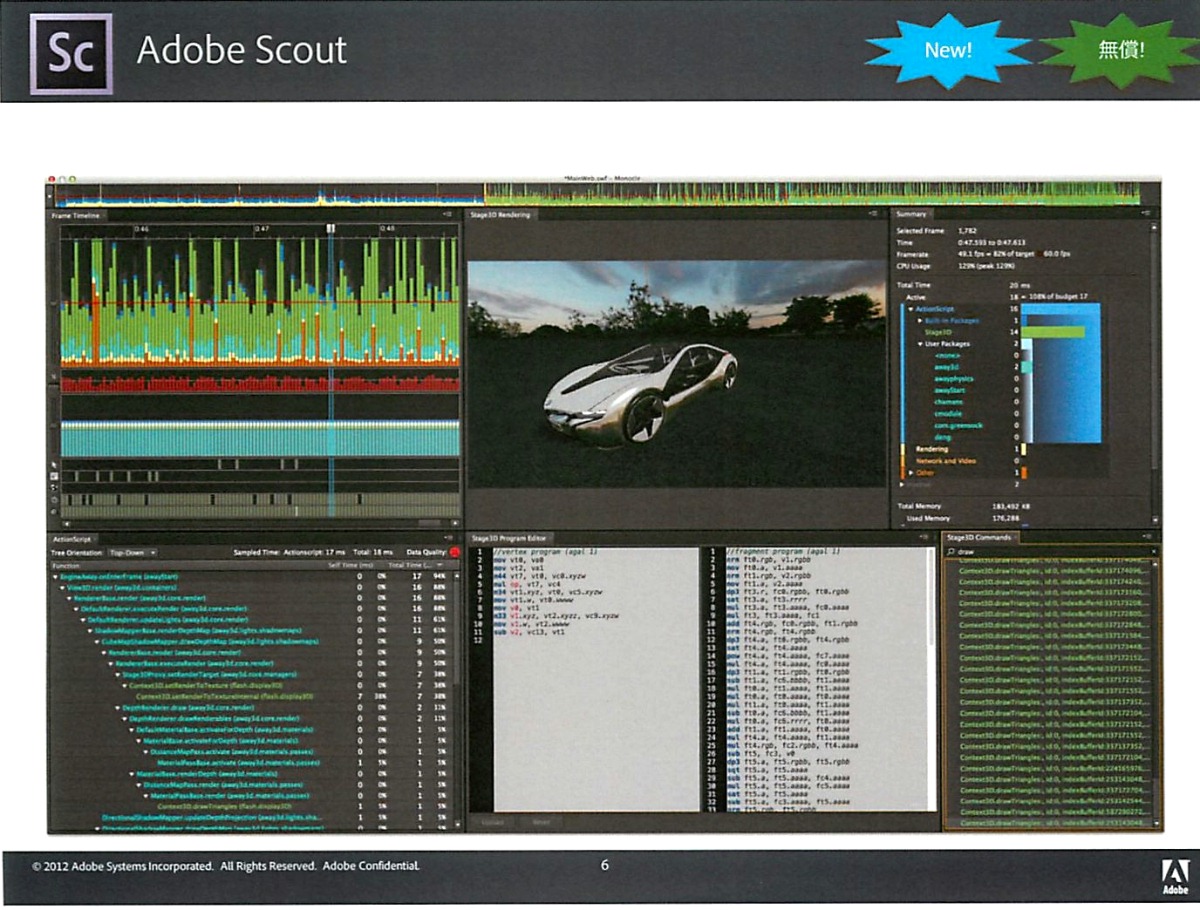This screenshot has height=910, width=1200.
Task: Click the 0:46 time label on ruler
Action: pos(142,229)
